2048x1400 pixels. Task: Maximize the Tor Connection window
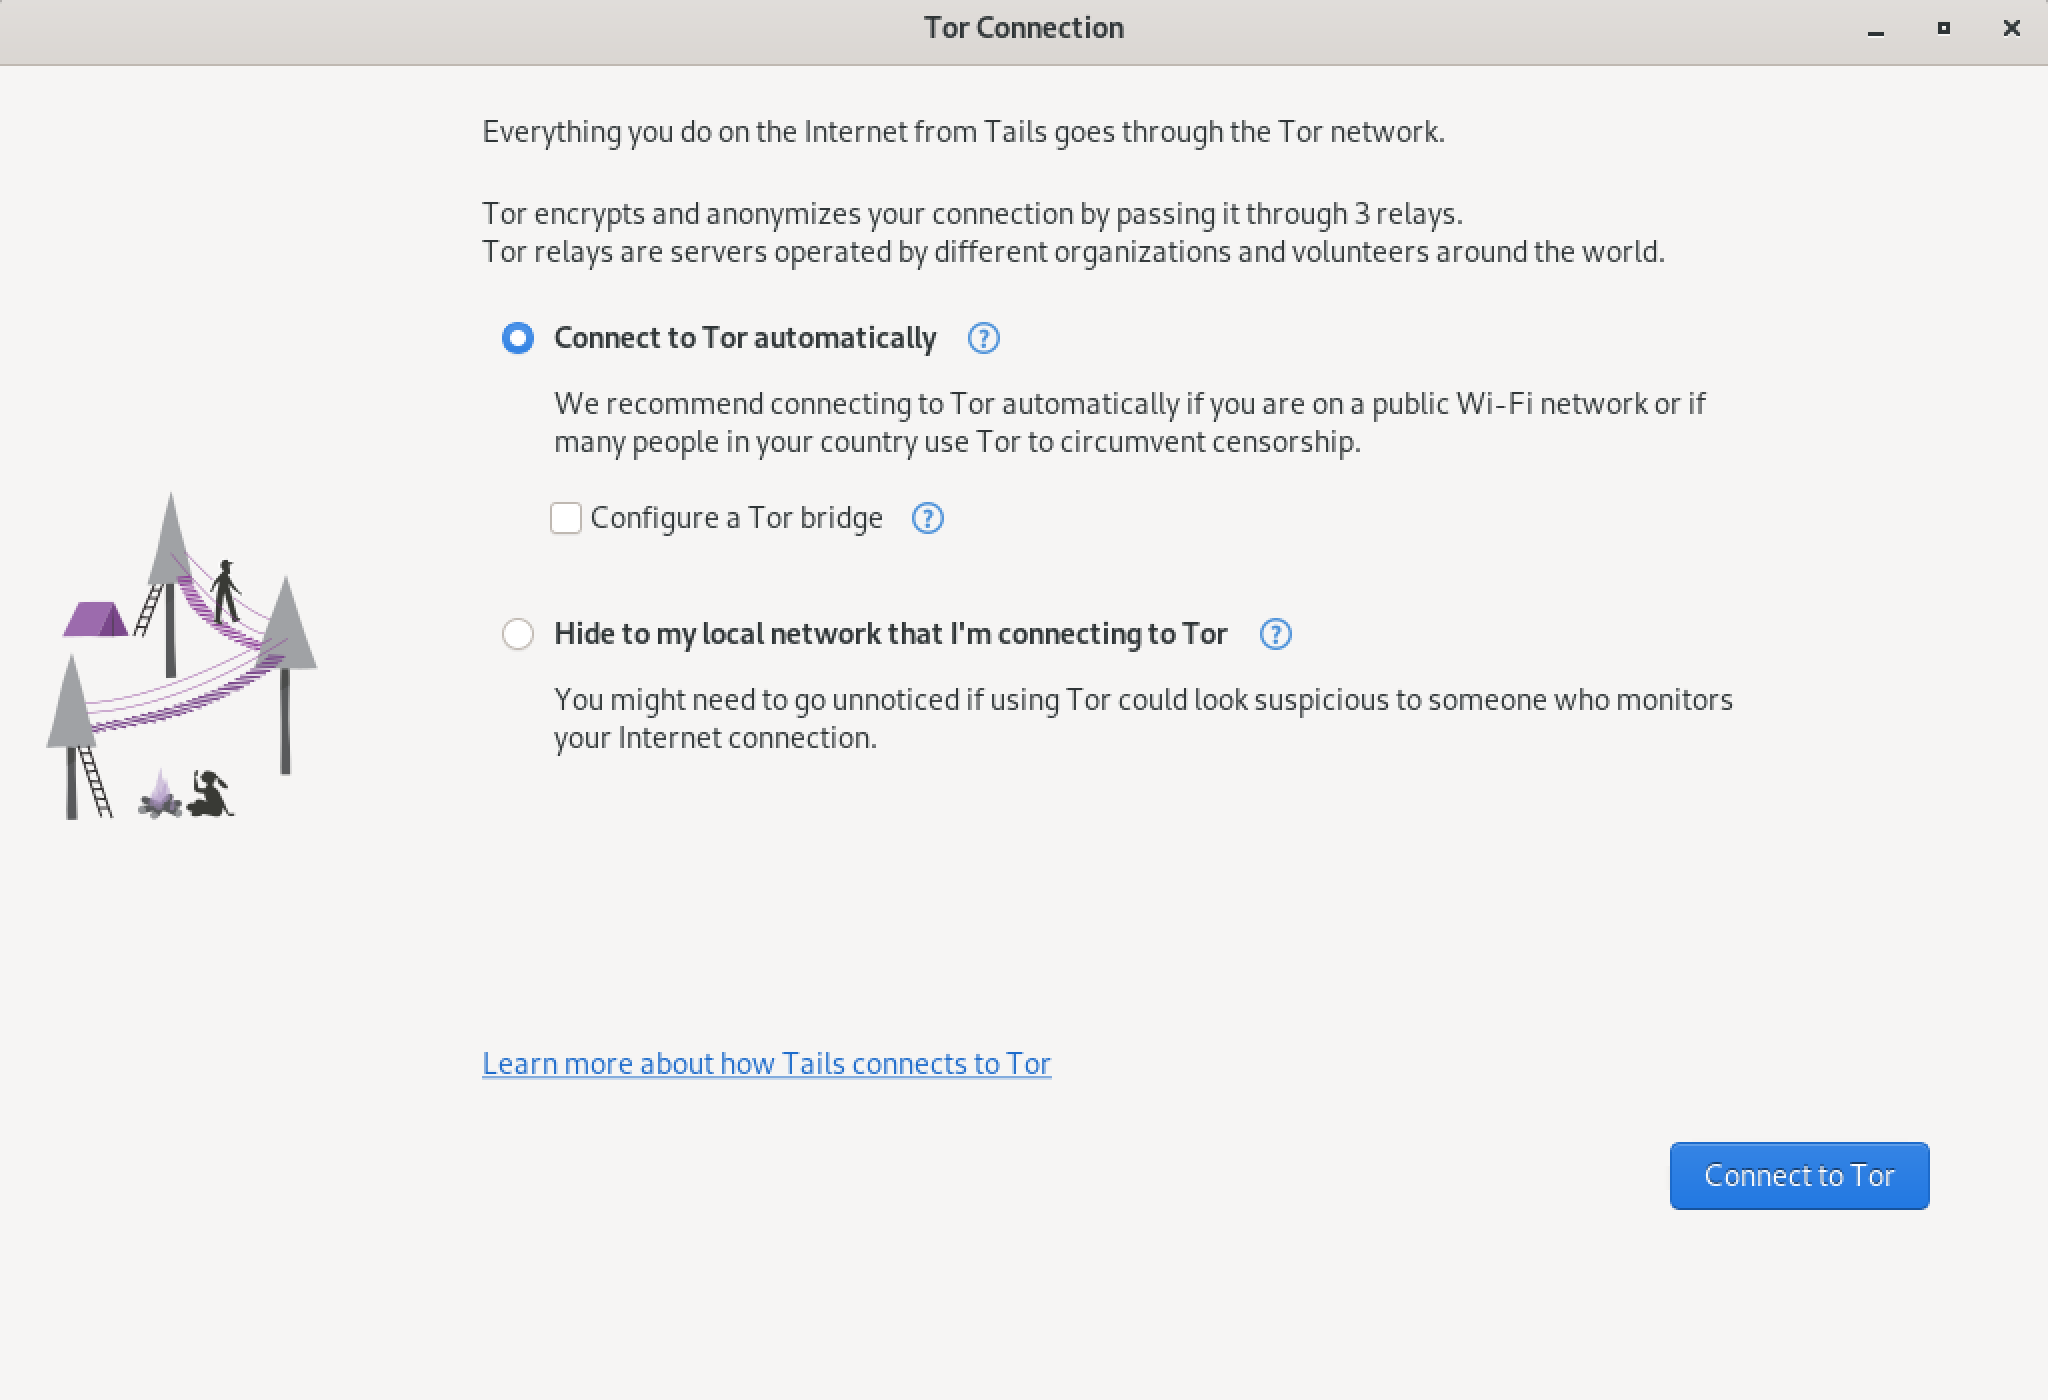(1943, 29)
